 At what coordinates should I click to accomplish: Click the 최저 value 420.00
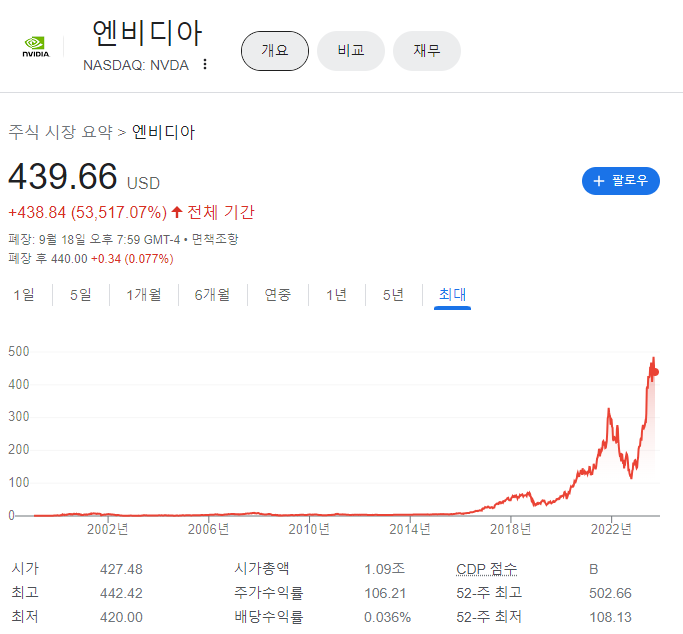121,617
